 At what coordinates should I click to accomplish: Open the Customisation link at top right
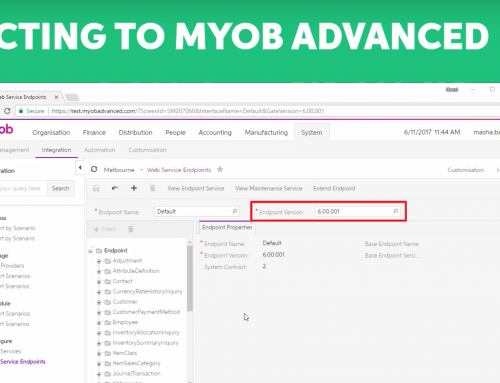tap(466, 170)
